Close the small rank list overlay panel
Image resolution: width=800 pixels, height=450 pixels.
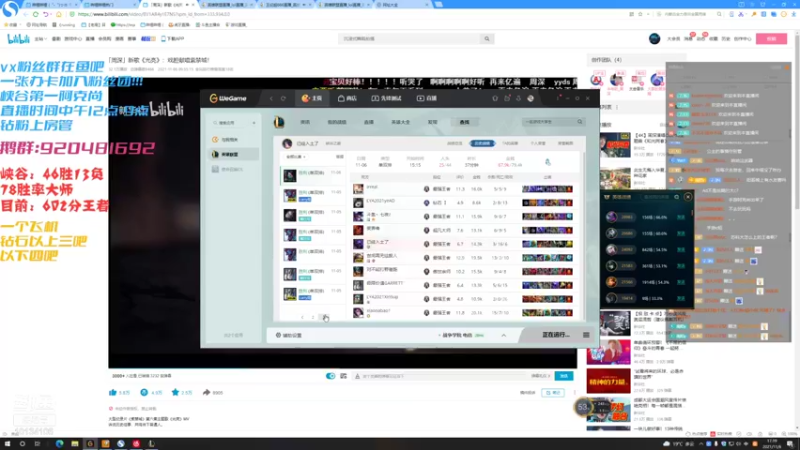tap(688, 196)
